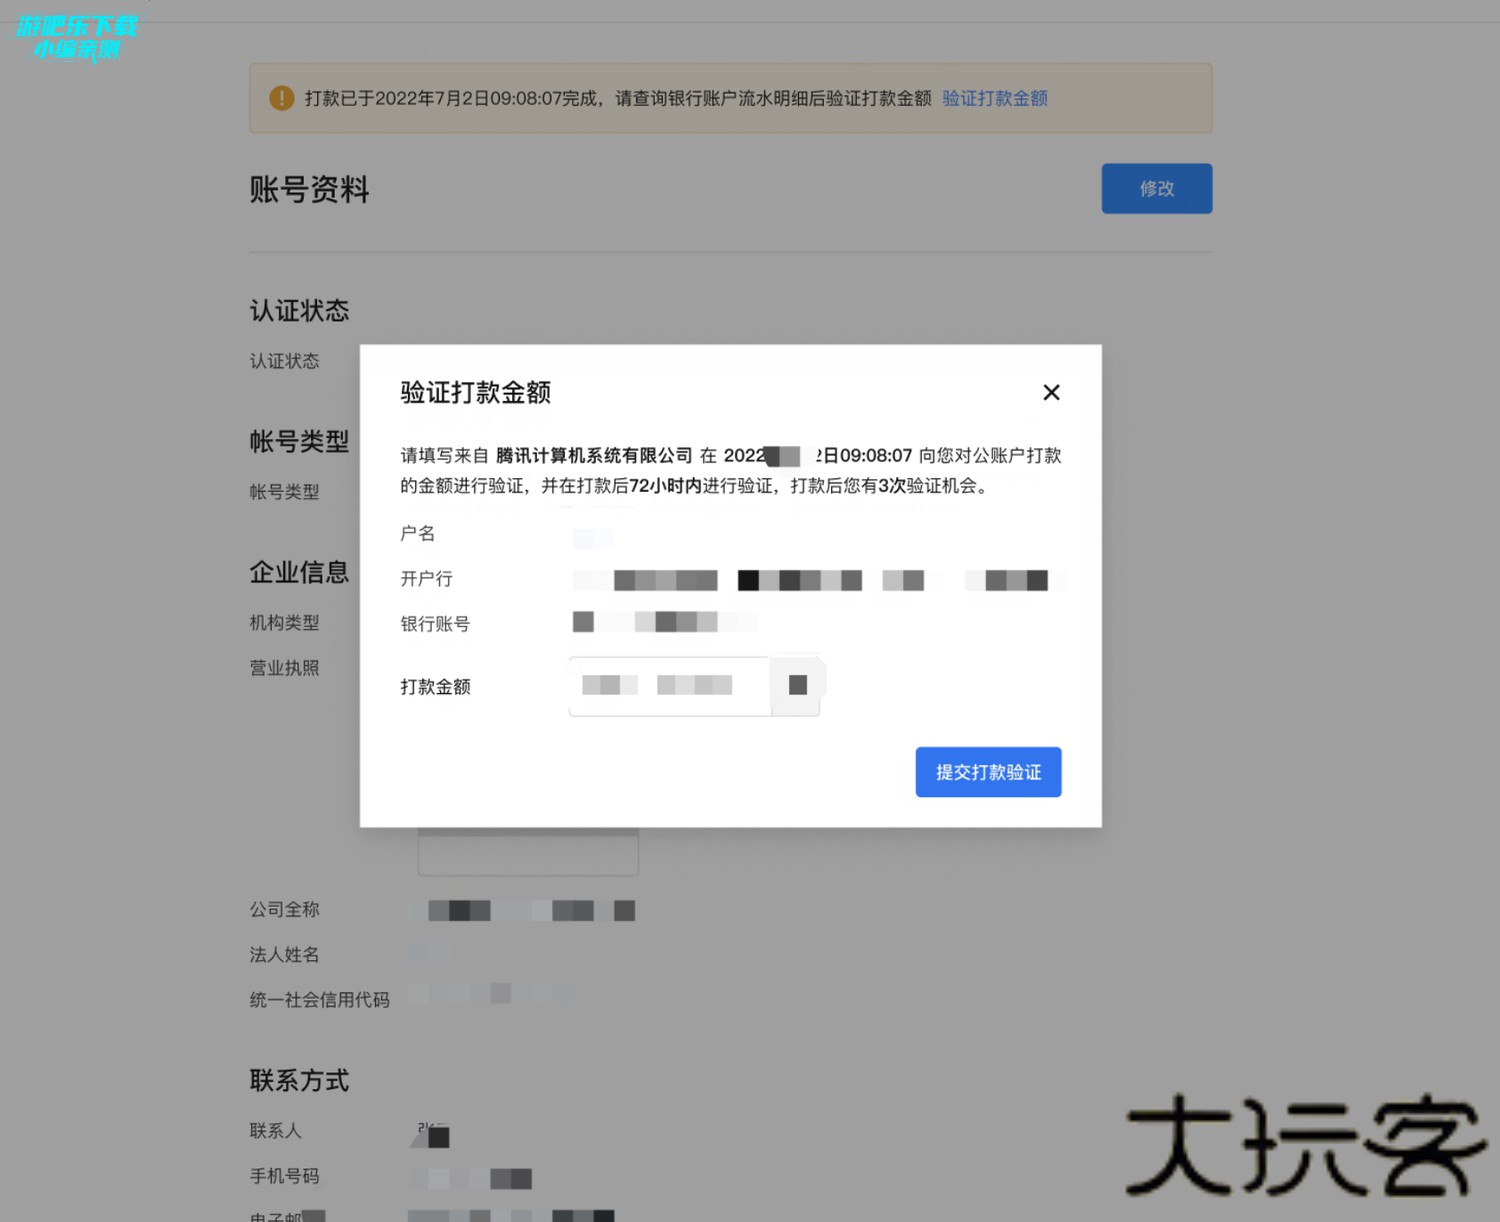Click the unit suffix box beside amount input
Screen dimensions: 1500x1222
click(x=797, y=685)
